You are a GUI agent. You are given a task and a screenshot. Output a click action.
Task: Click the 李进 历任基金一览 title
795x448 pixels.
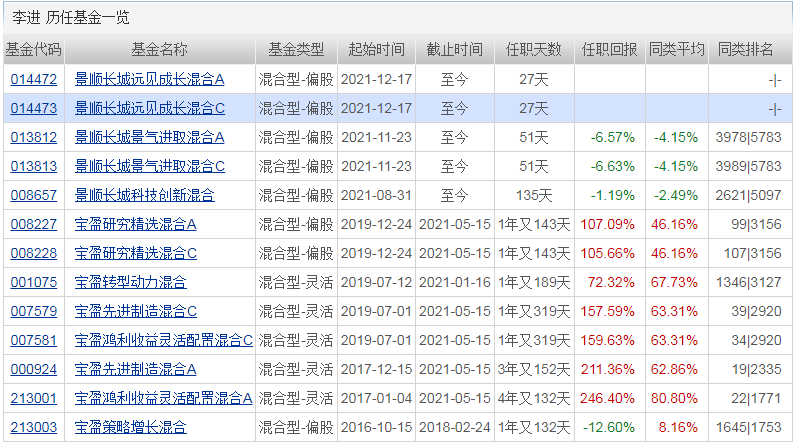70,18
